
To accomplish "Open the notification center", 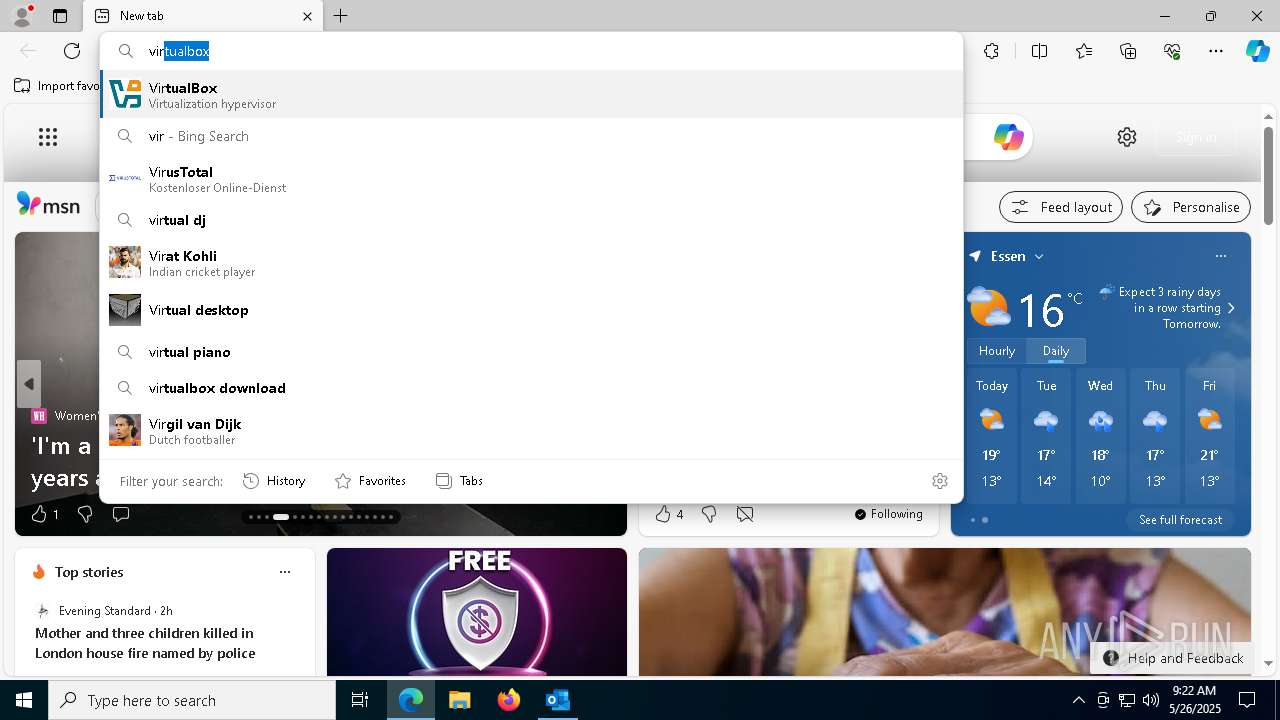I will point(1247,700).
